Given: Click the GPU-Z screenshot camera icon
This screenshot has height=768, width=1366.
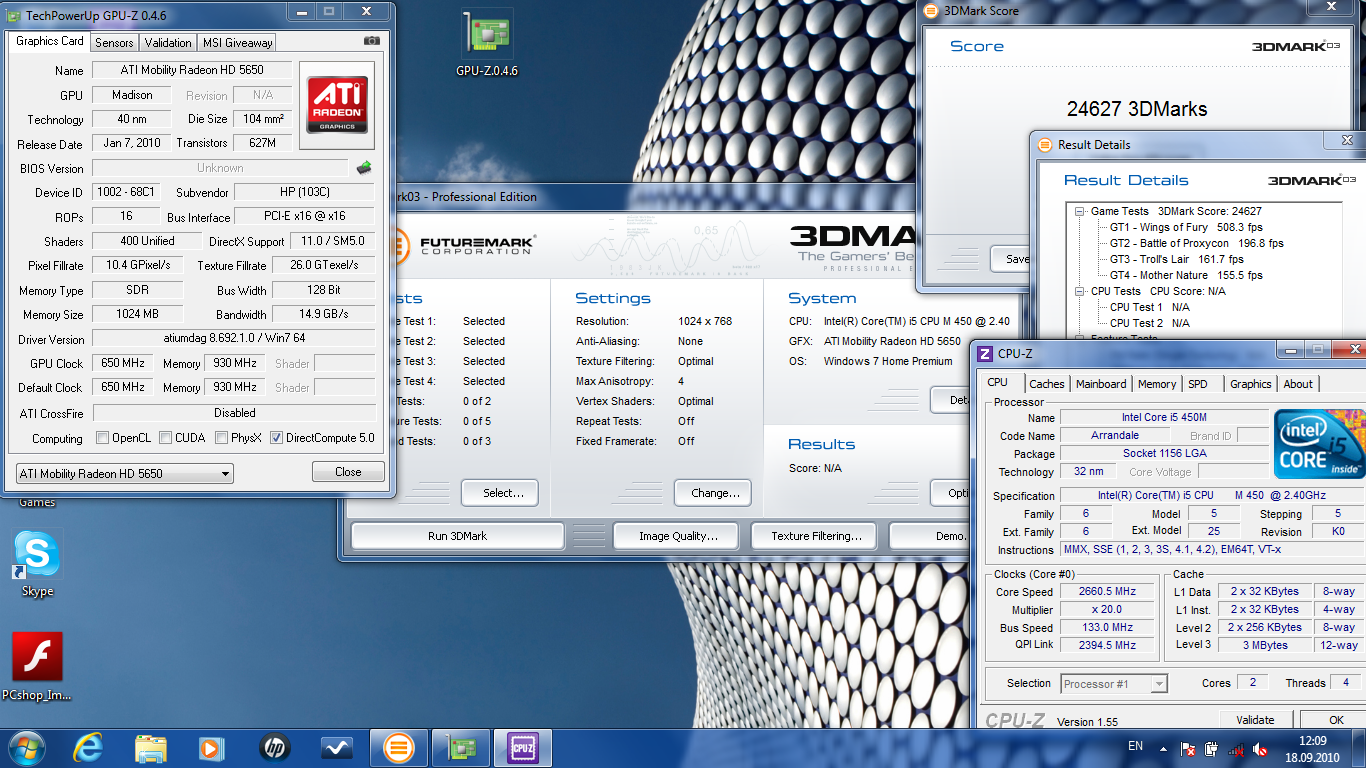Looking at the screenshot, I should (x=372, y=41).
